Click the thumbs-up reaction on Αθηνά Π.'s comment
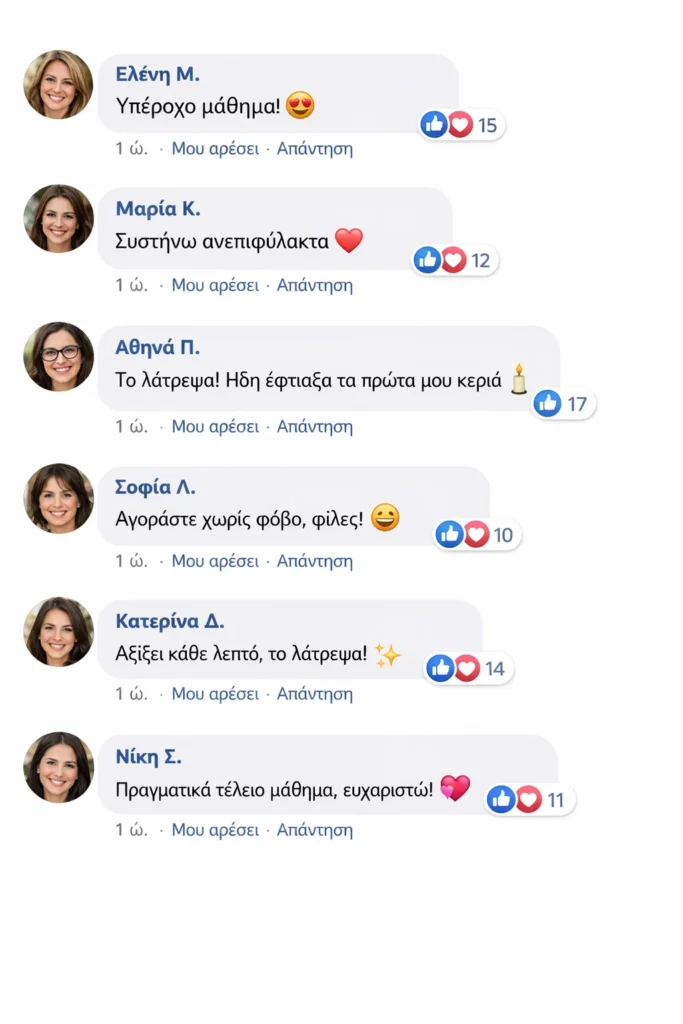Image resolution: width=683 pixels, height=1024 pixels. 547,404
